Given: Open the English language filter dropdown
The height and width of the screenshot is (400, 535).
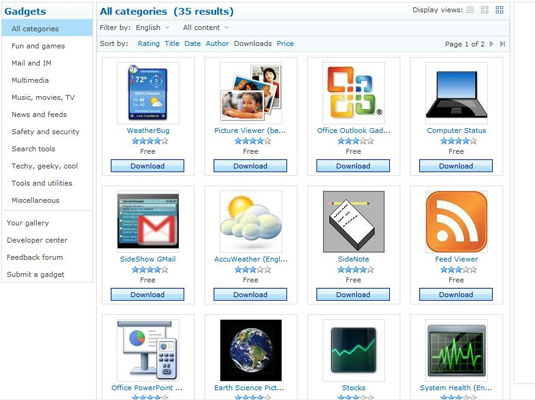Looking at the screenshot, I should [x=153, y=28].
